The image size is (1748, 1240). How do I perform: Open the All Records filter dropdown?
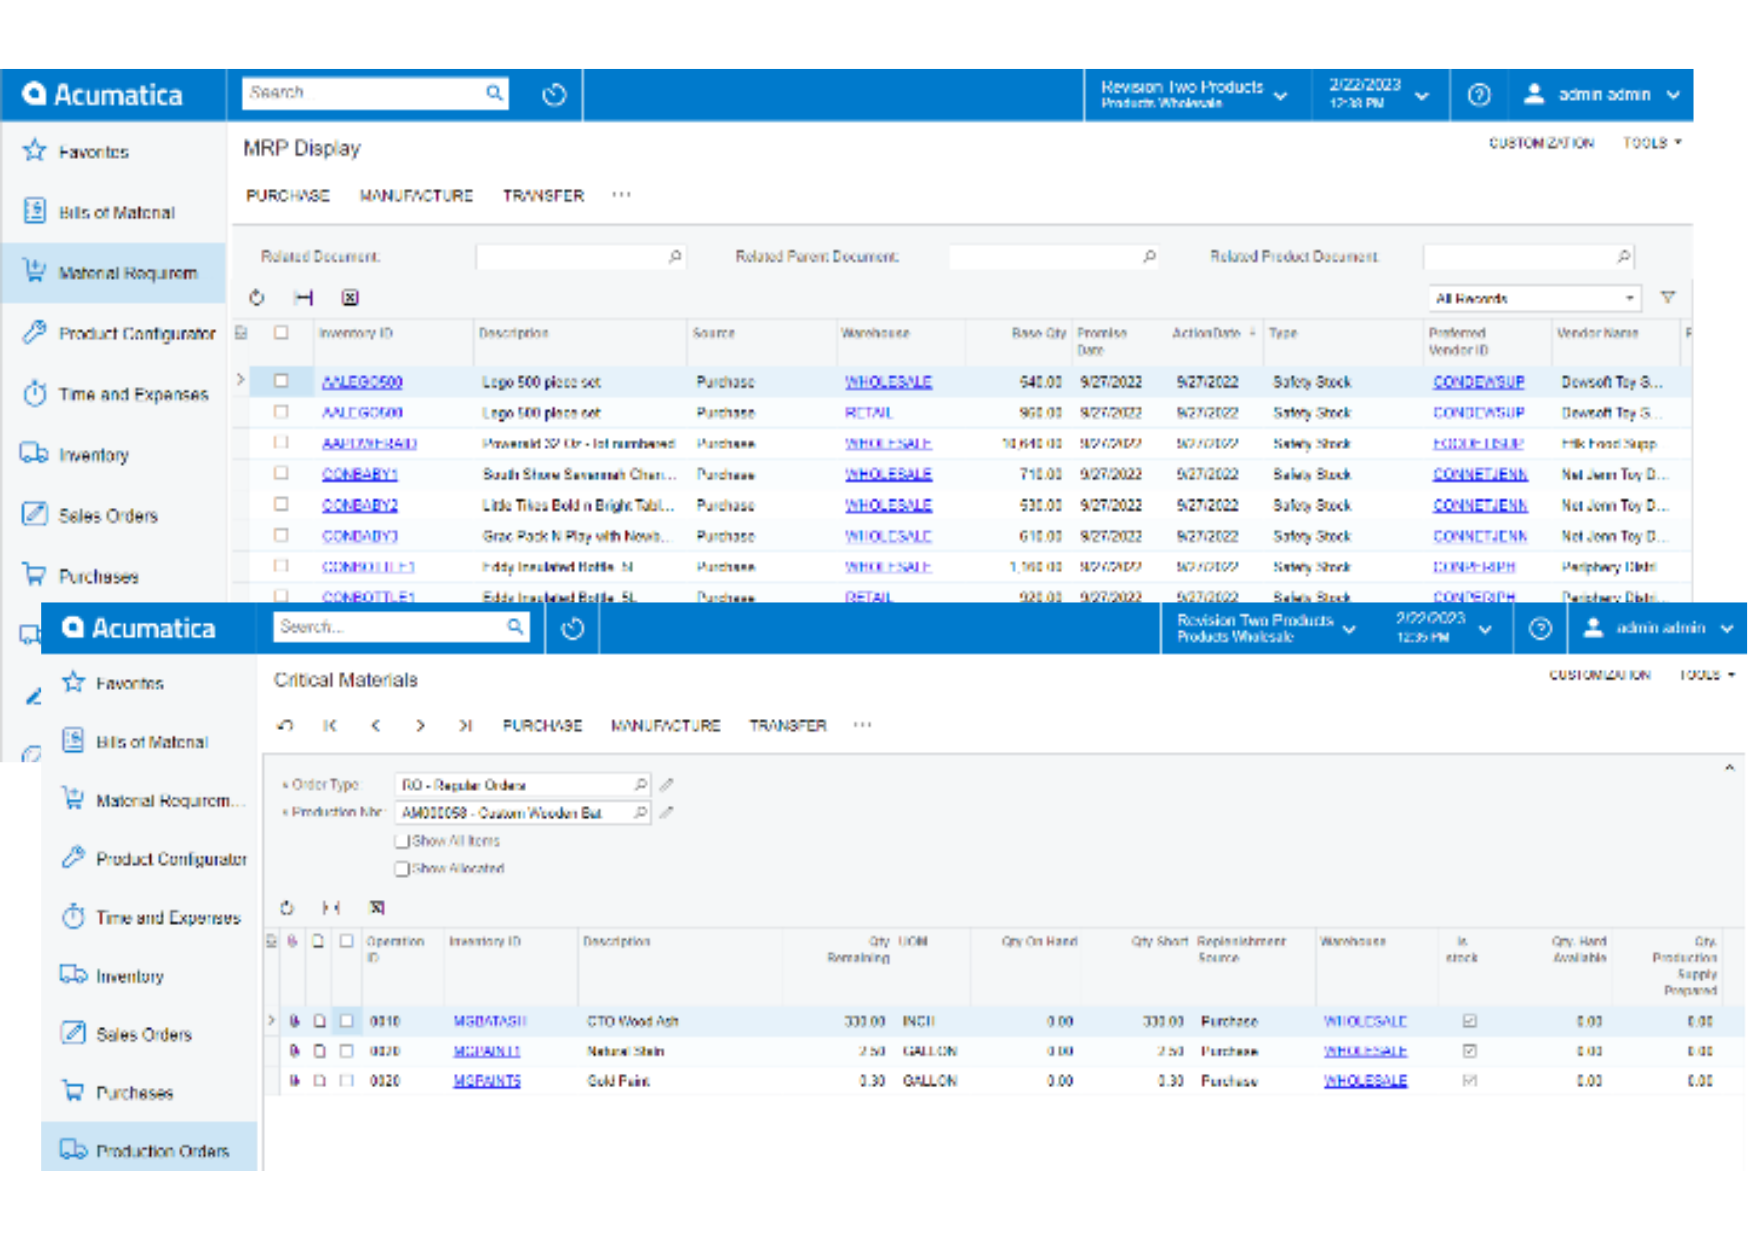1534,298
